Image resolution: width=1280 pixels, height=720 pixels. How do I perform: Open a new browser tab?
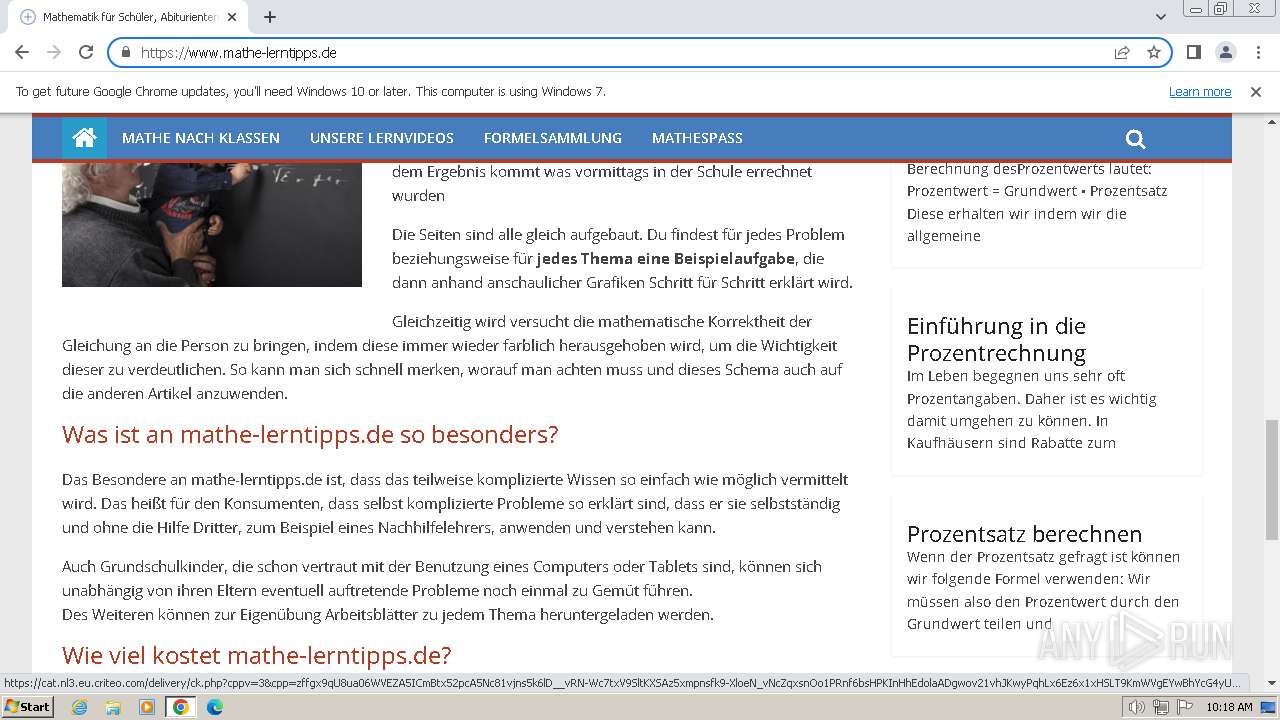coord(270,17)
